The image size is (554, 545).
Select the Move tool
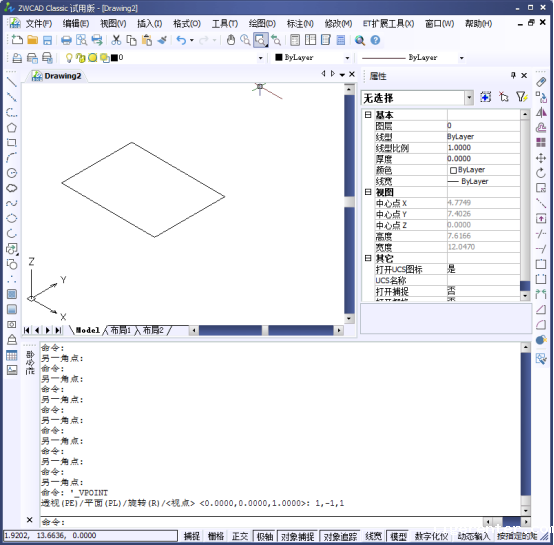click(541, 158)
